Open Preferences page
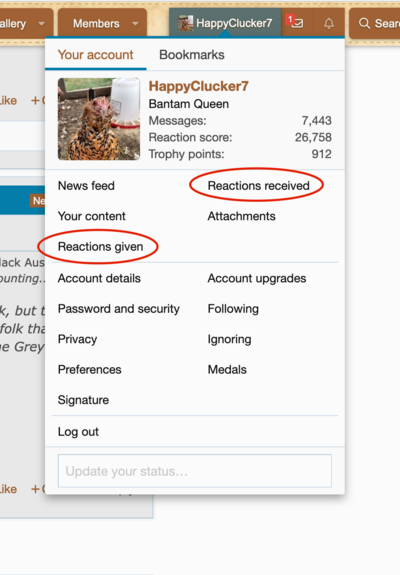This screenshot has width=400, height=575. click(89, 370)
